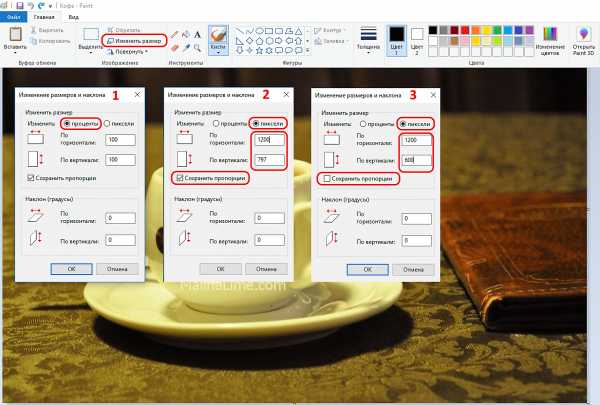Click horizontal resize field showing 100 in dialog 1

pos(121,140)
